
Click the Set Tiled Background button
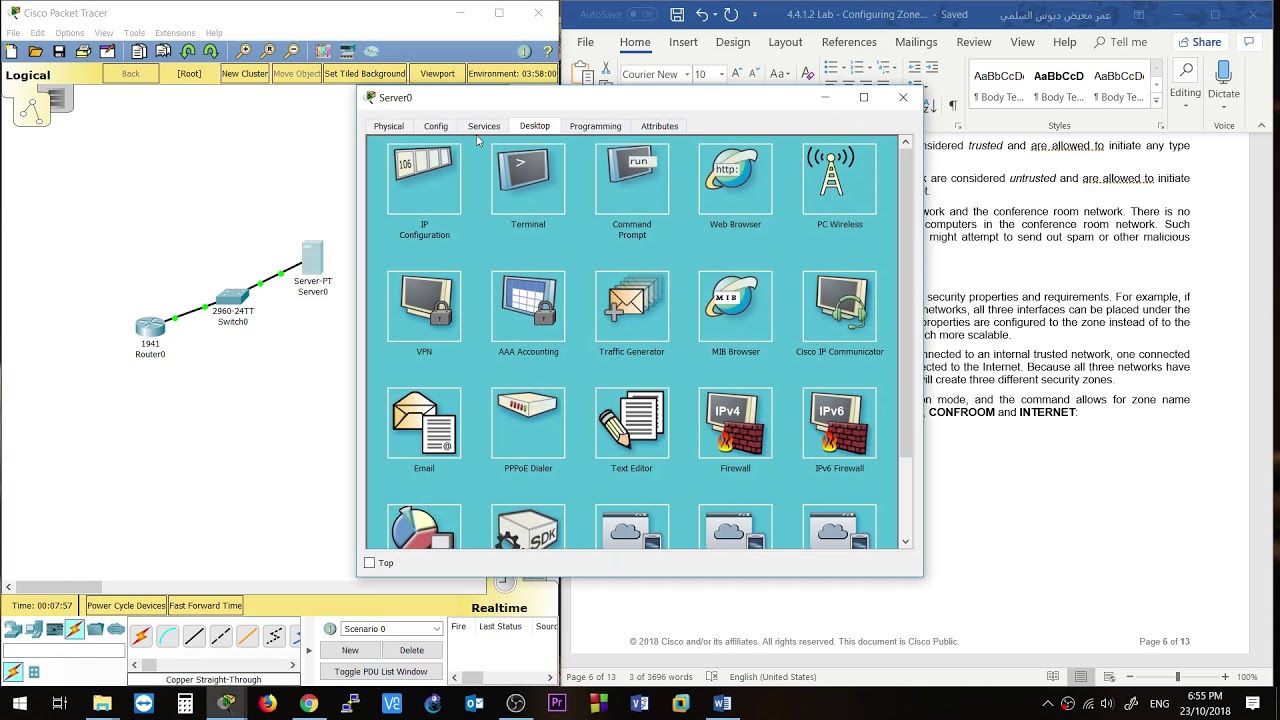(x=365, y=74)
